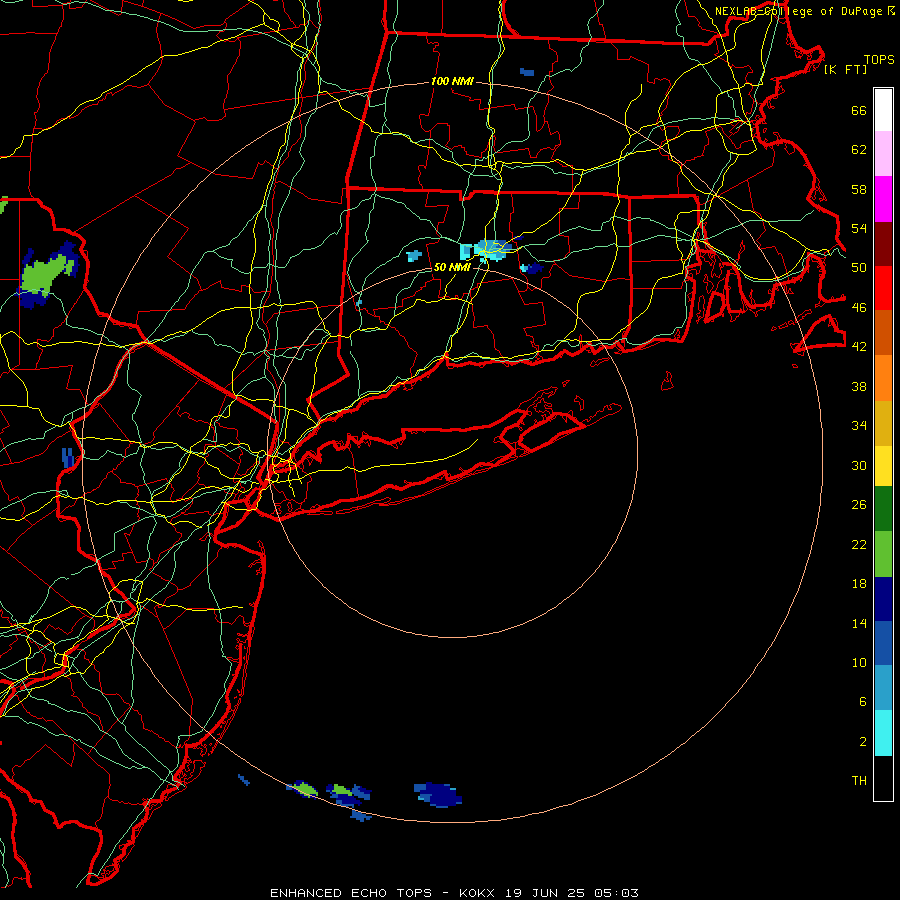Click the legend label 34

859,425
